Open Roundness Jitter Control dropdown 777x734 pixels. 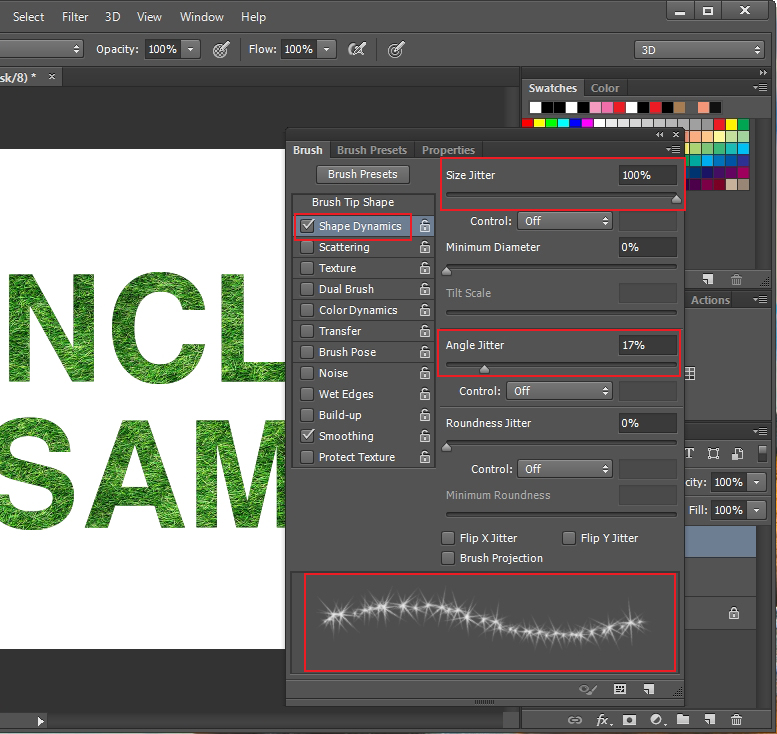coord(565,469)
